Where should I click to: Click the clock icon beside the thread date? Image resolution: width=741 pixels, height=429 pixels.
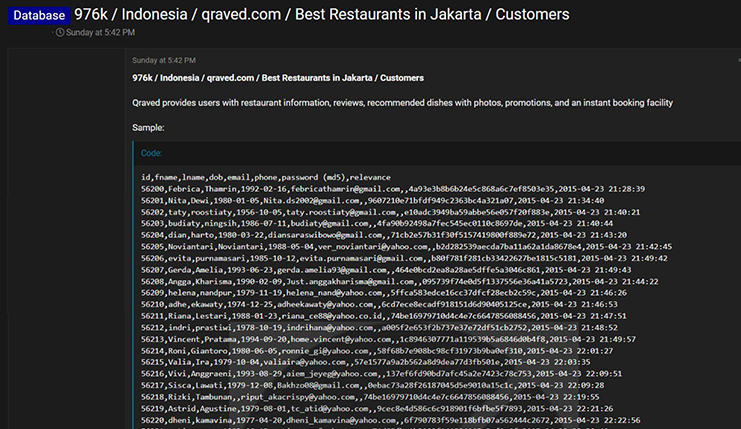coord(60,33)
